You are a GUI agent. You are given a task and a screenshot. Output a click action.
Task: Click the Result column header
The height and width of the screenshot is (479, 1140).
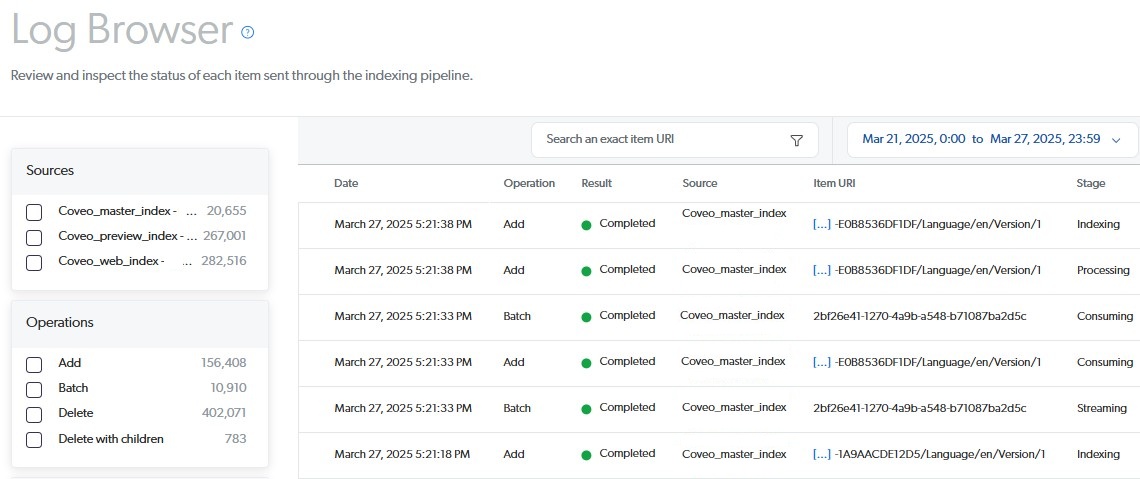pyautogui.click(x=597, y=183)
